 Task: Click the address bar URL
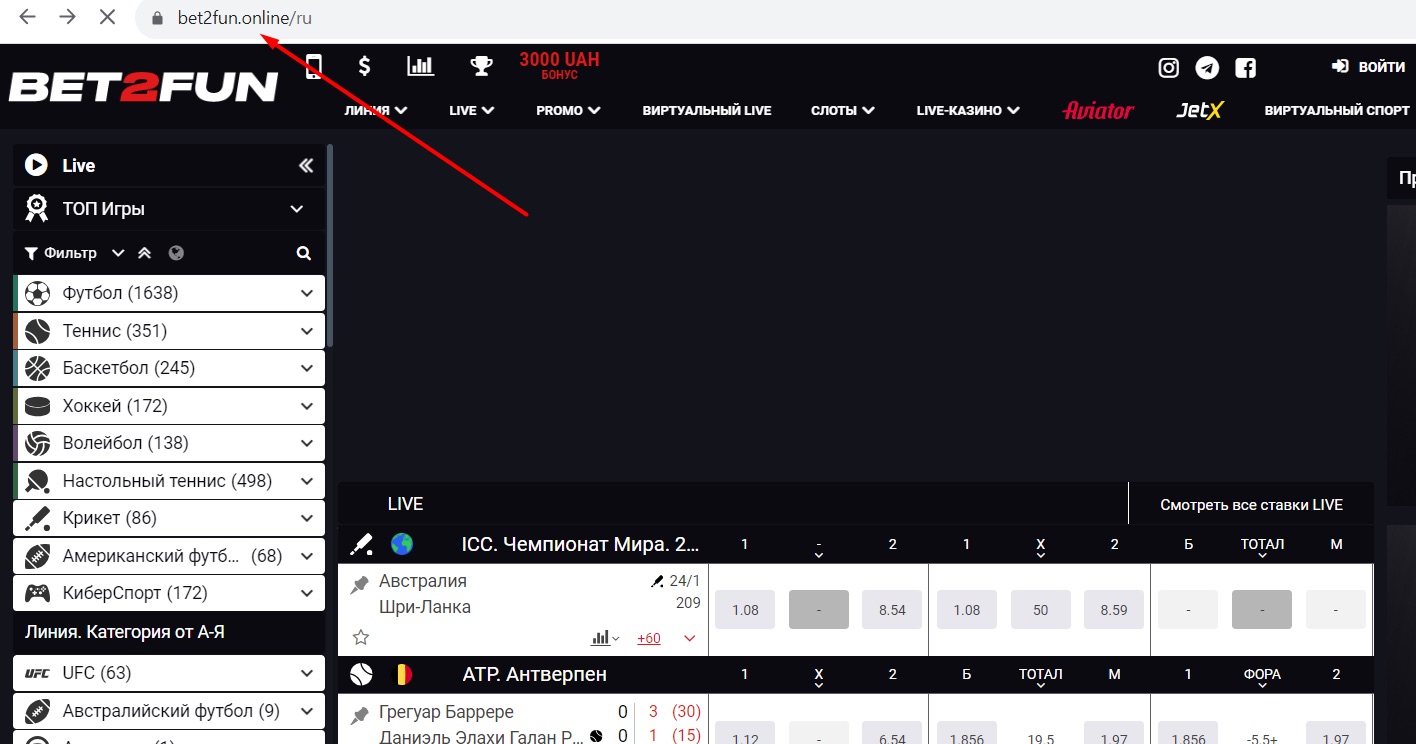(x=245, y=18)
